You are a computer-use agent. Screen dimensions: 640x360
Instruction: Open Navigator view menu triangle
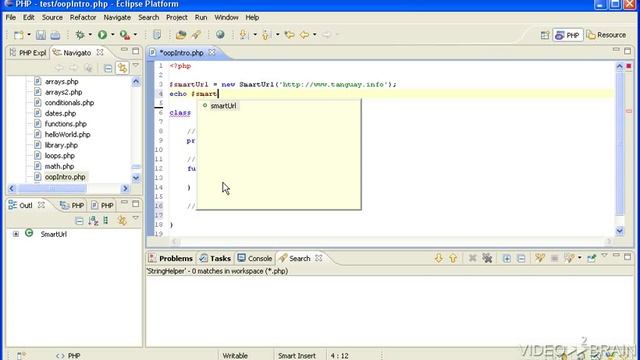coord(136,66)
